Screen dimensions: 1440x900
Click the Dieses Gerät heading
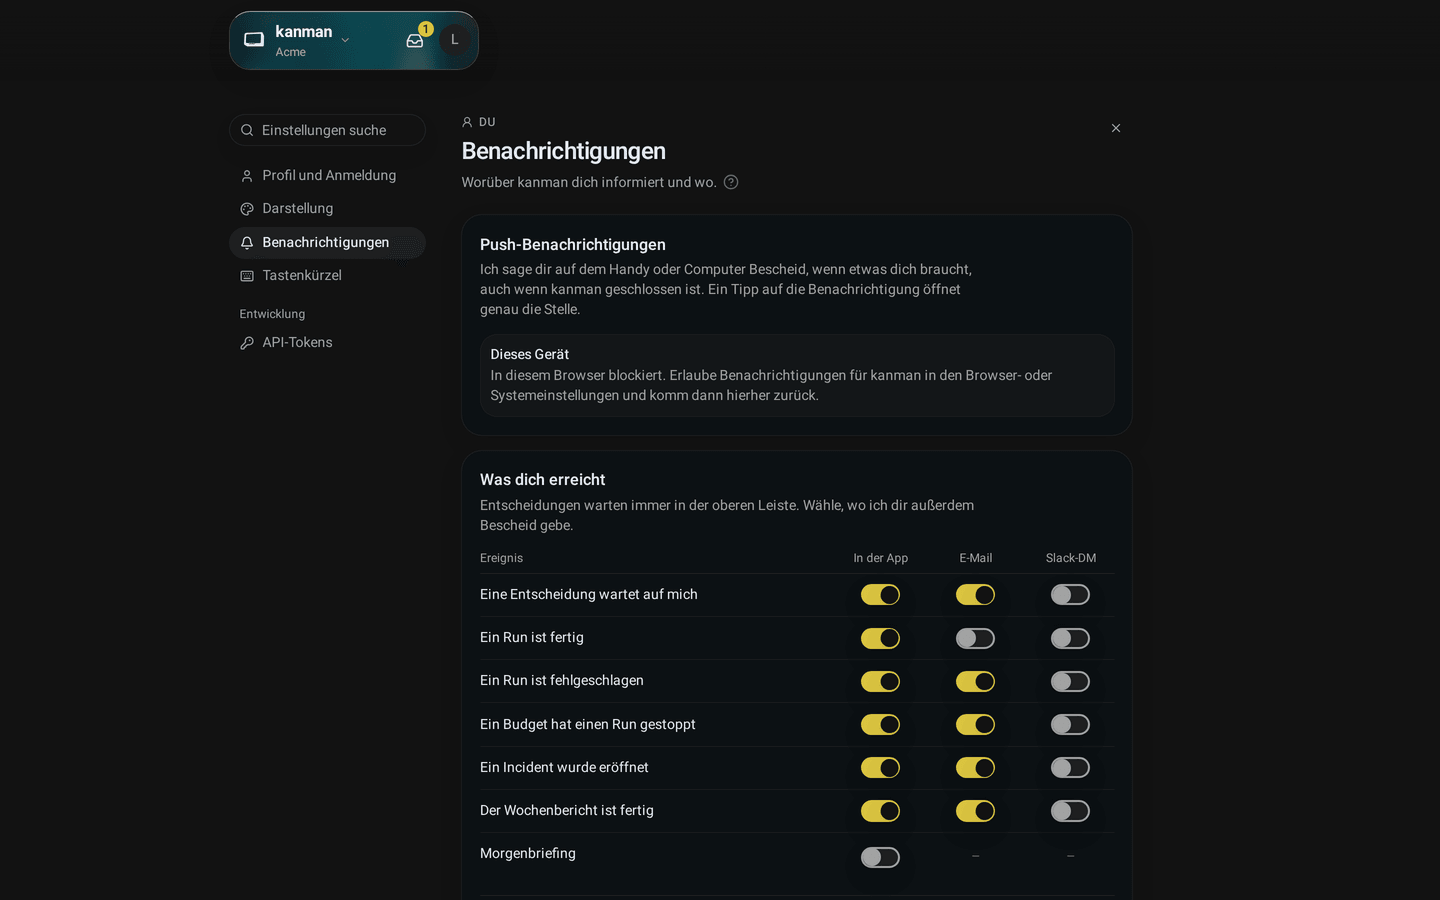(x=530, y=354)
